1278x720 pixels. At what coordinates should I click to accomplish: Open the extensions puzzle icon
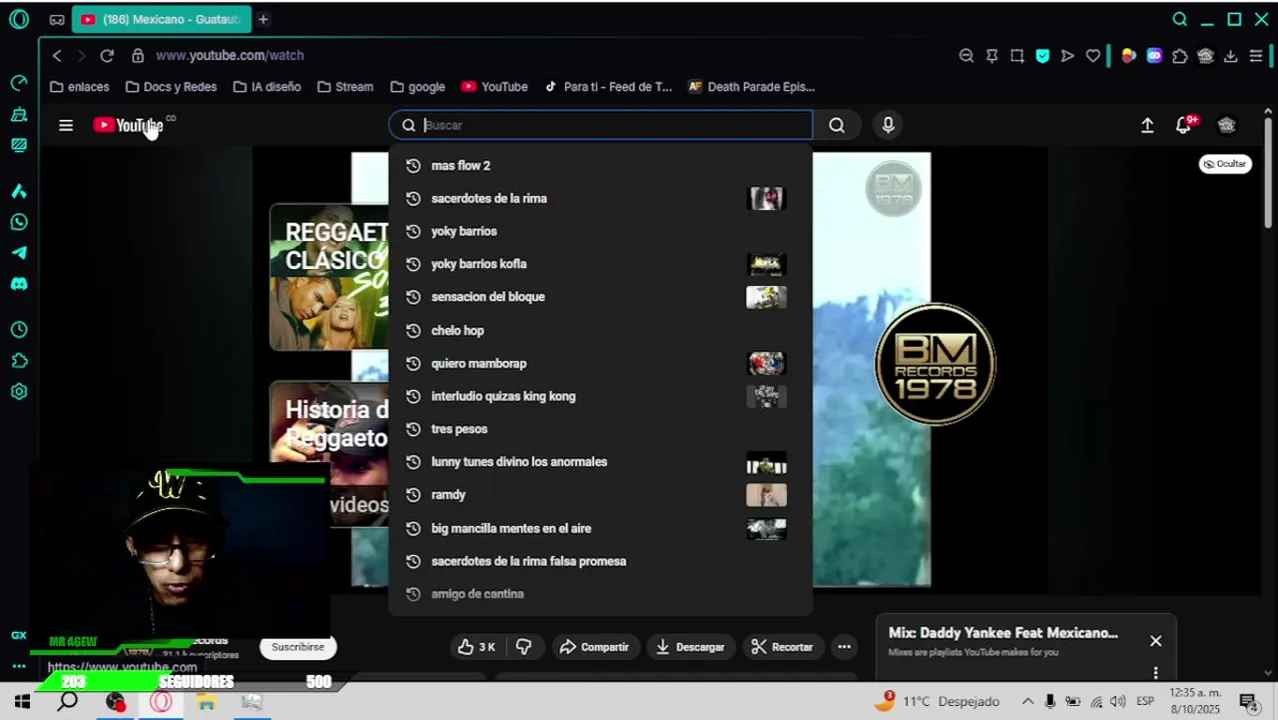pyautogui.click(x=1180, y=56)
